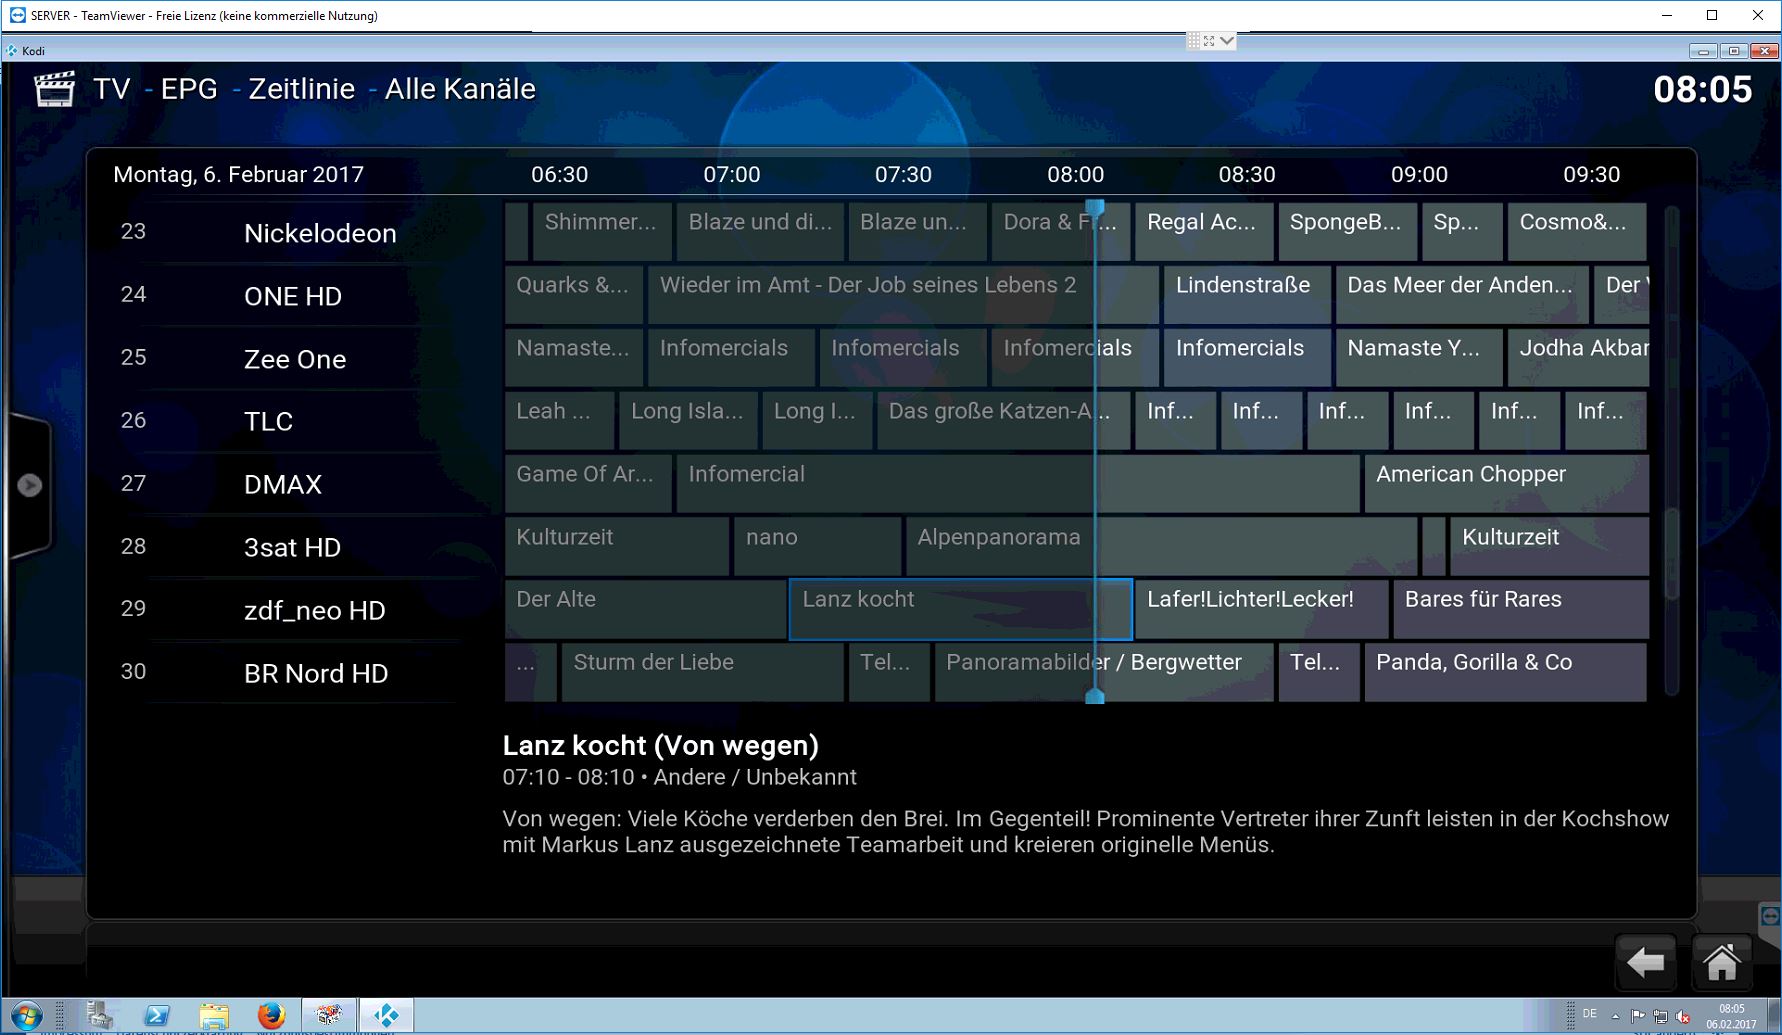Launch Server Manager from the taskbar
The width and height of the screenshot is (1782, 1035).
99,1016
